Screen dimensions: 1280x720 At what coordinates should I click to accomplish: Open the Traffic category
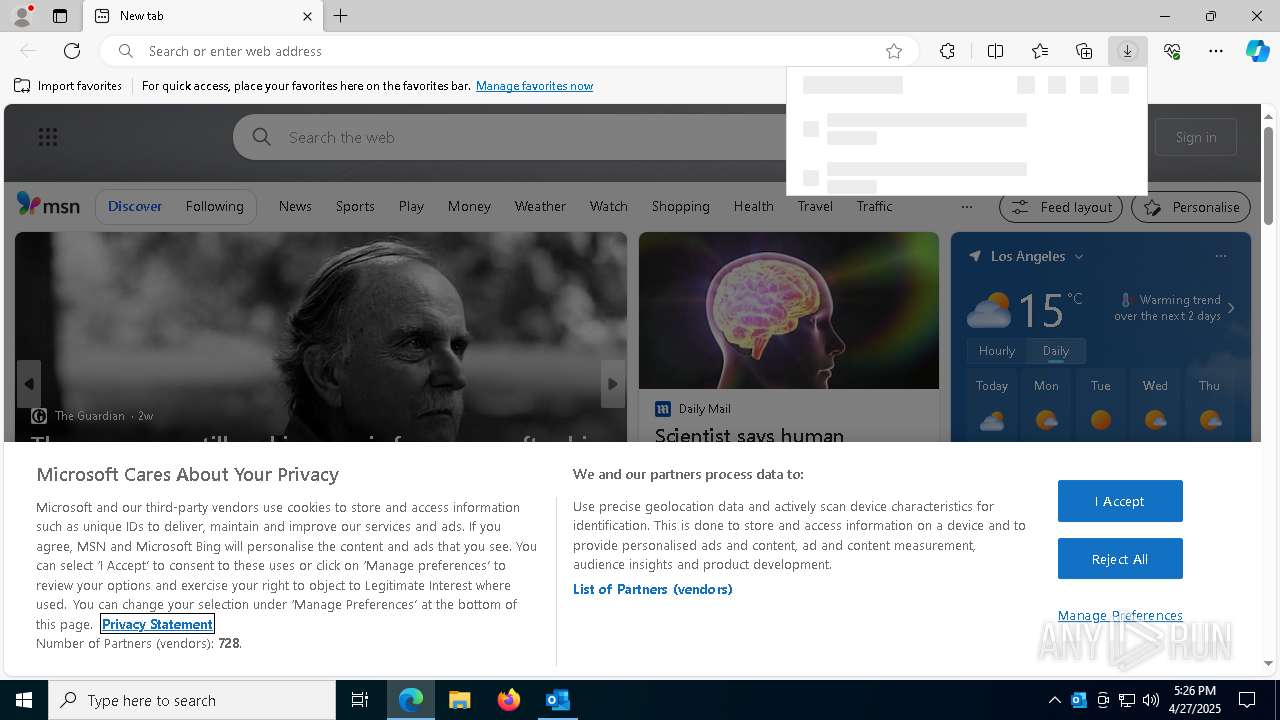874,206
